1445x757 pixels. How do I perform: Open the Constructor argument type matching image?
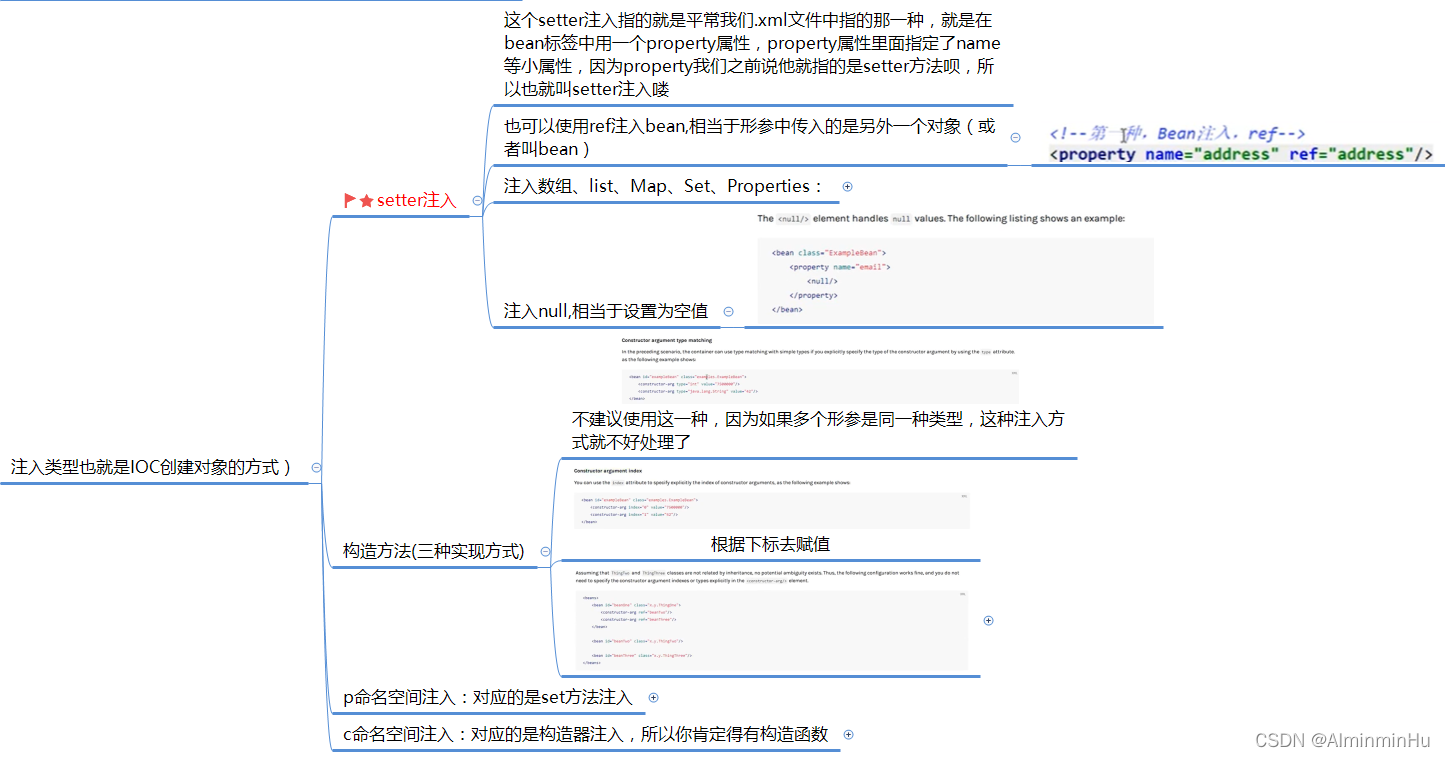820,369
